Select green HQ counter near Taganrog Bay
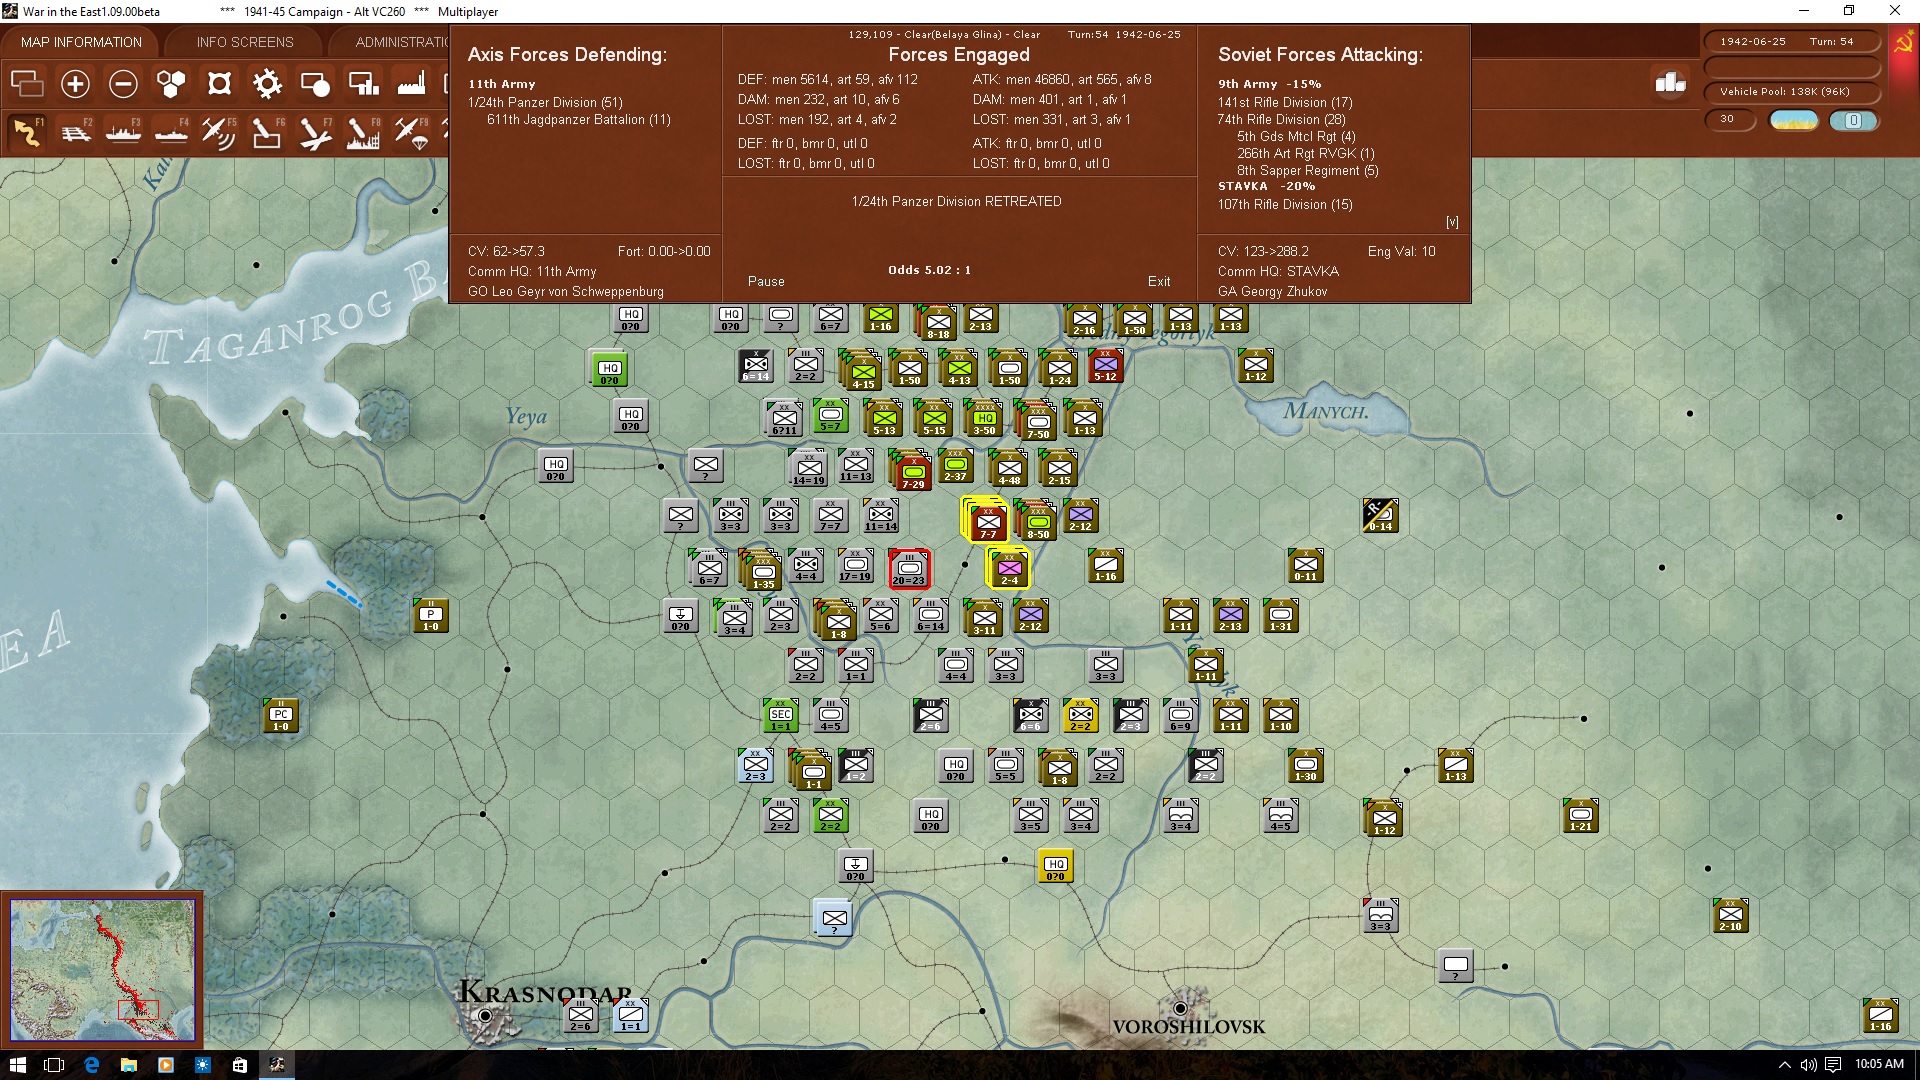This screenshot has height=1080, width=1920. pos(609,369)
